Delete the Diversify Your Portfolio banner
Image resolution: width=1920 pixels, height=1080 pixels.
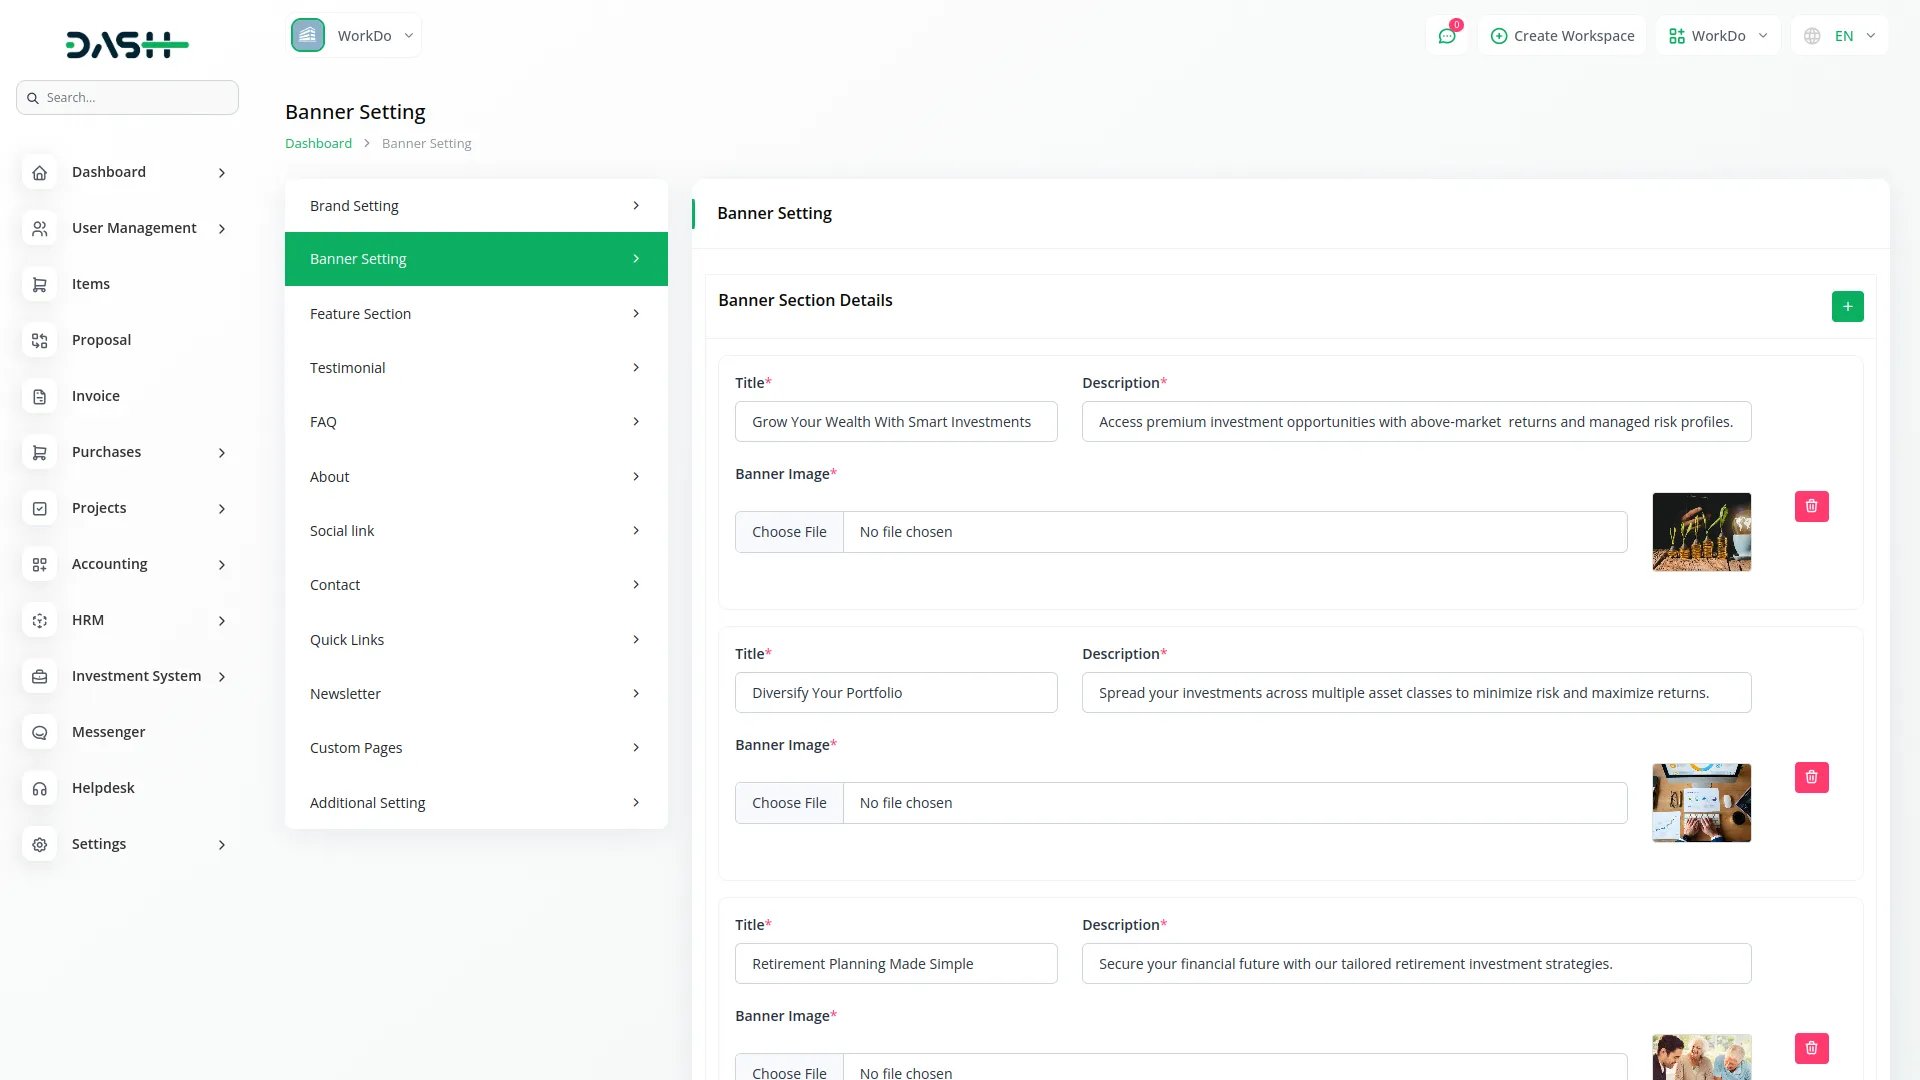click(x=1811, y=778)
